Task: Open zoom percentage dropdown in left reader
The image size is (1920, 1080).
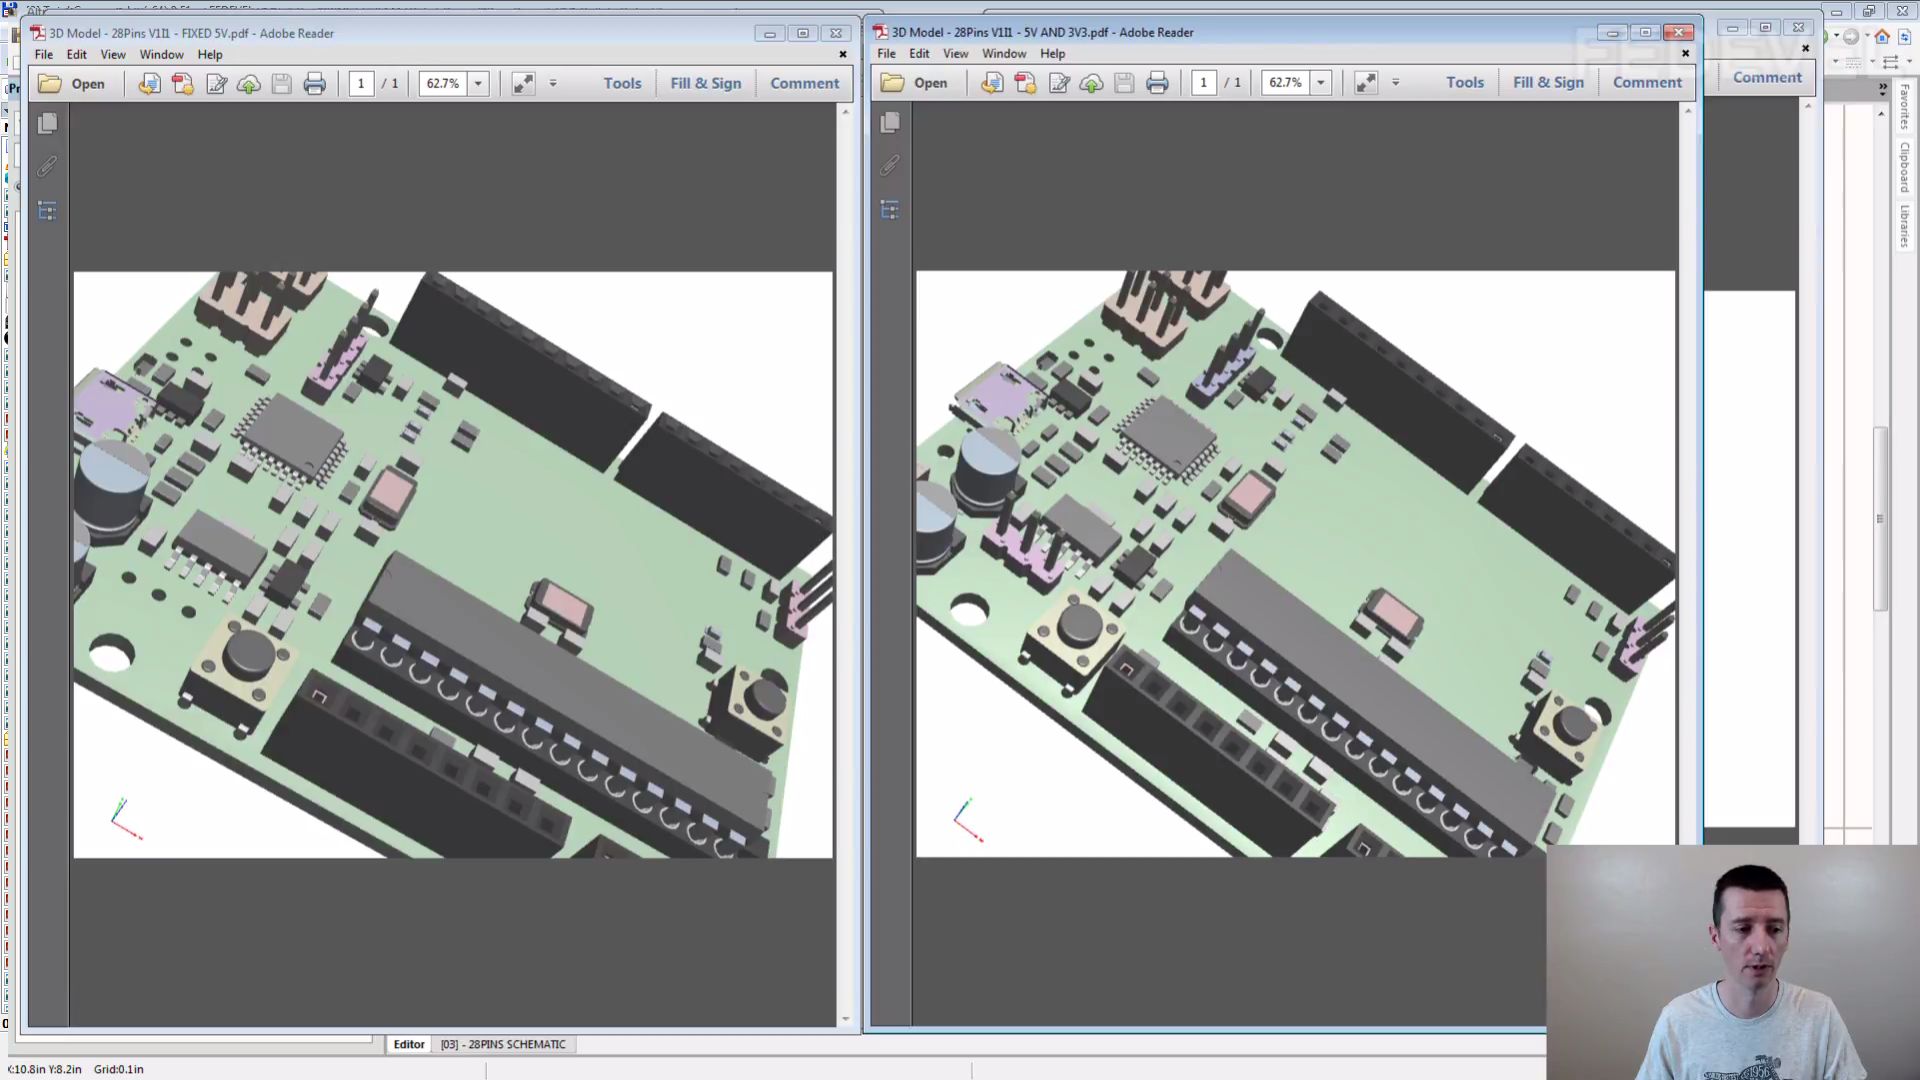Action: click(478, 84)
